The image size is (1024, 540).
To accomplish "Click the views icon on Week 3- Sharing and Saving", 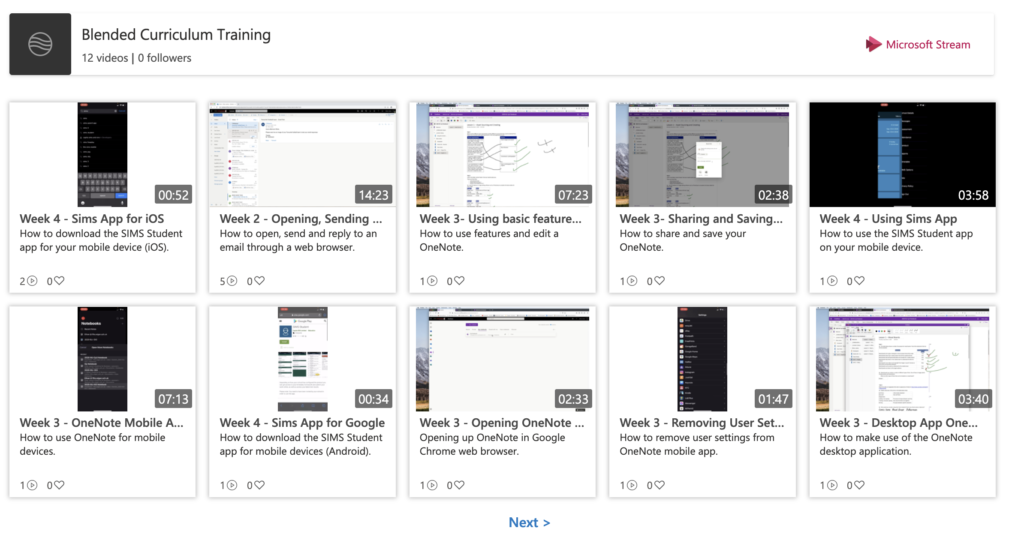I will pos(632,281).
